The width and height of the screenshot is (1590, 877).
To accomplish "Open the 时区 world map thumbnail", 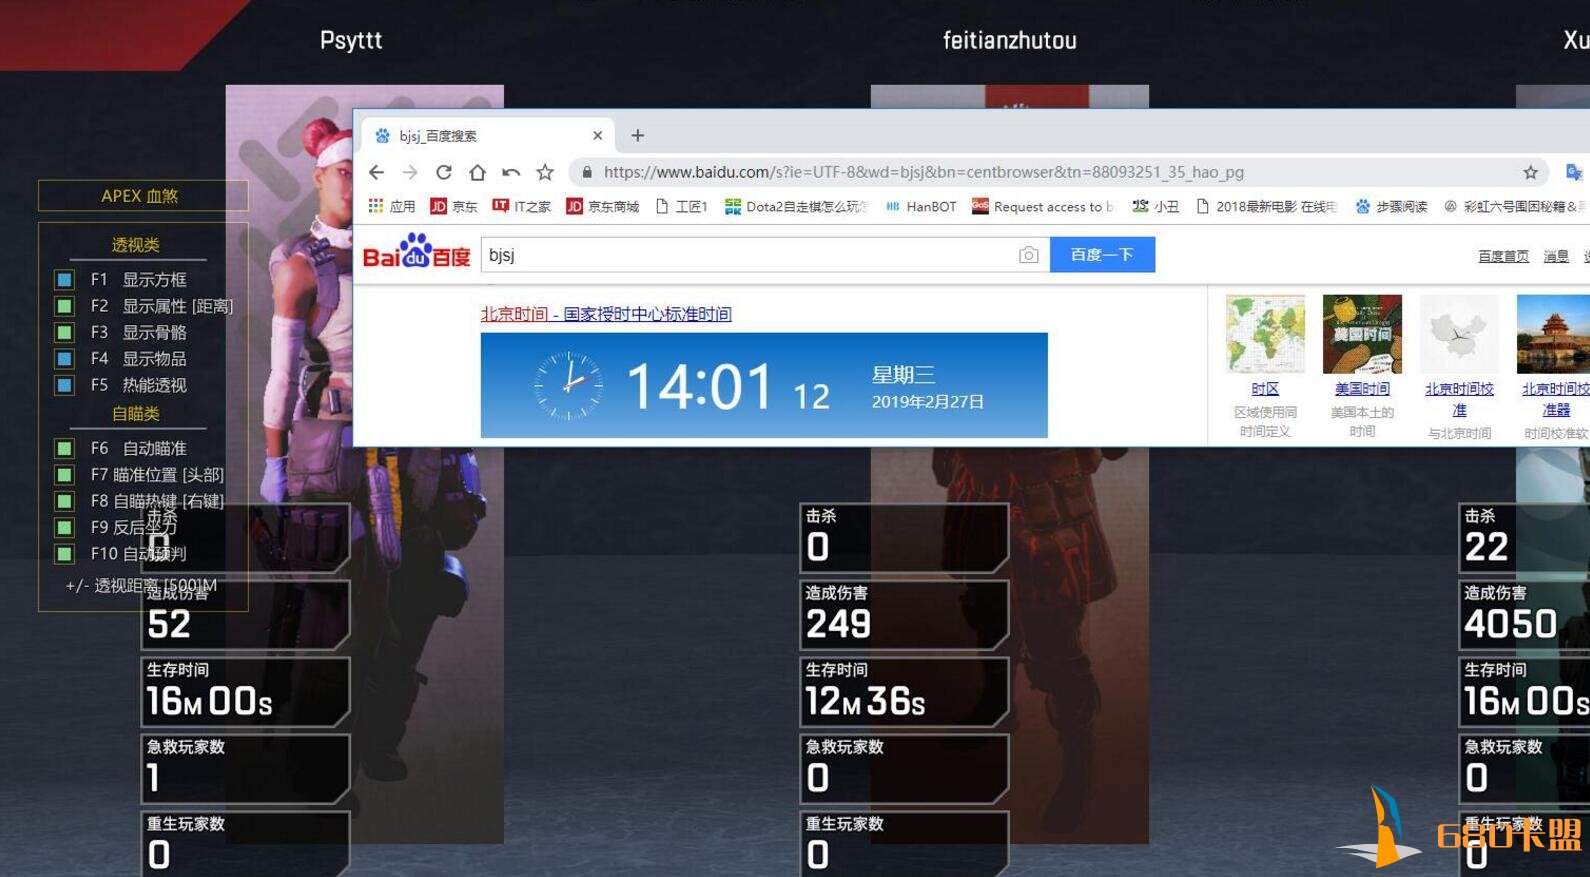I will (1265, 334).
